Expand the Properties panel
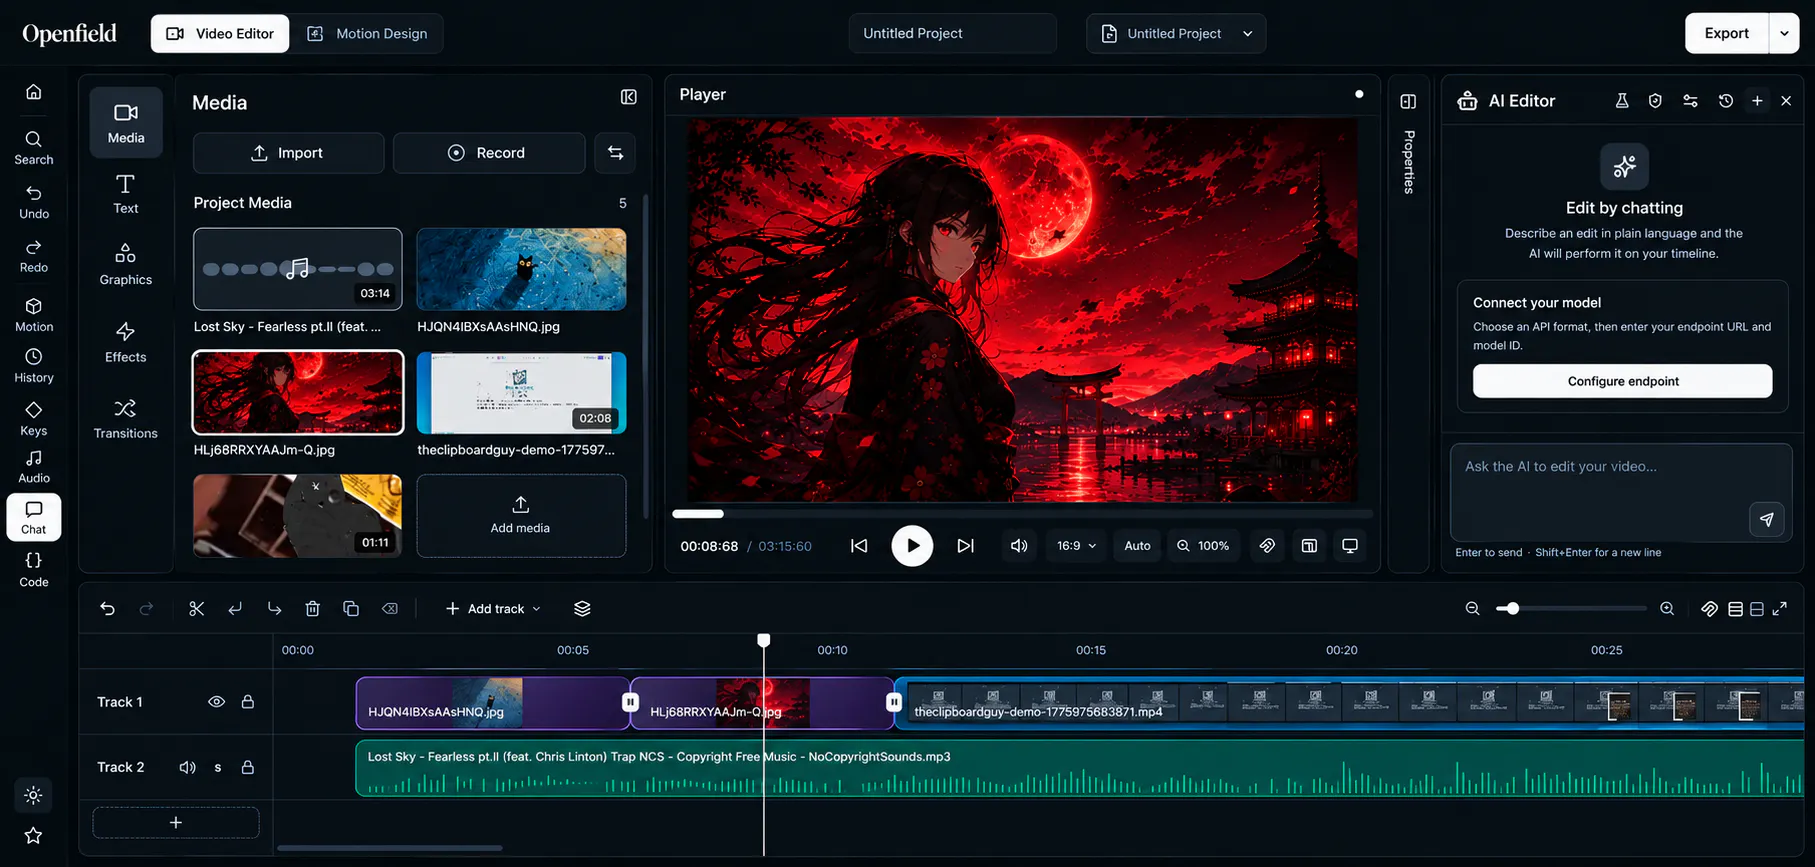The image size is (1815, 867). pyautogui.click(x=1408, y=101)
